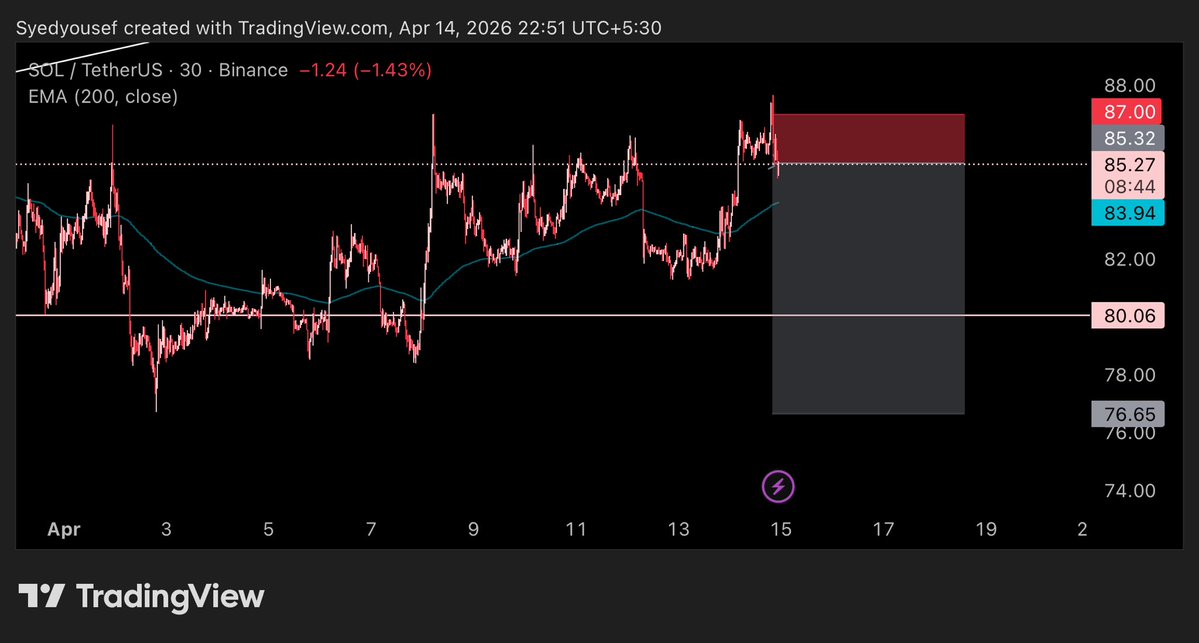Click the SOL / TetherUS symbol title
Image resolution: width=1199 pixels, height=643 pixels.
click(x=87, y=71)
